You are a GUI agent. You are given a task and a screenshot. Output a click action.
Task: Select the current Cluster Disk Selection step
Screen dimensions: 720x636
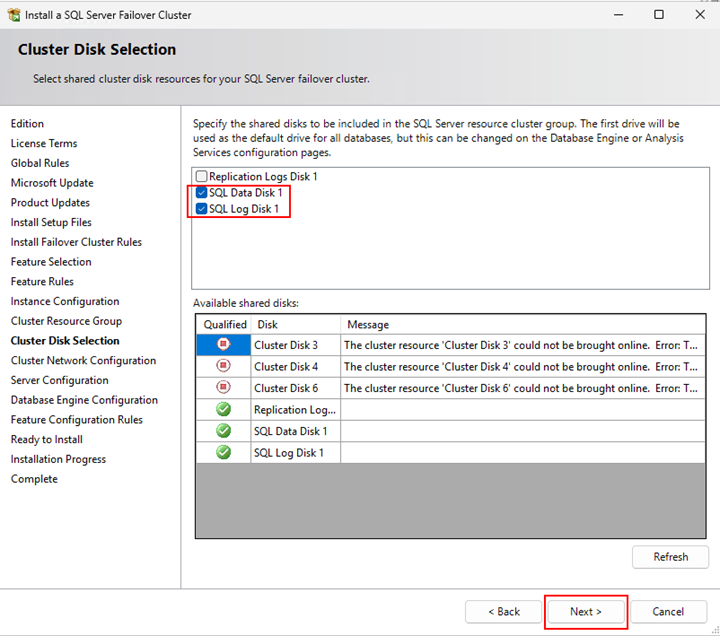[x=65, y=341]
